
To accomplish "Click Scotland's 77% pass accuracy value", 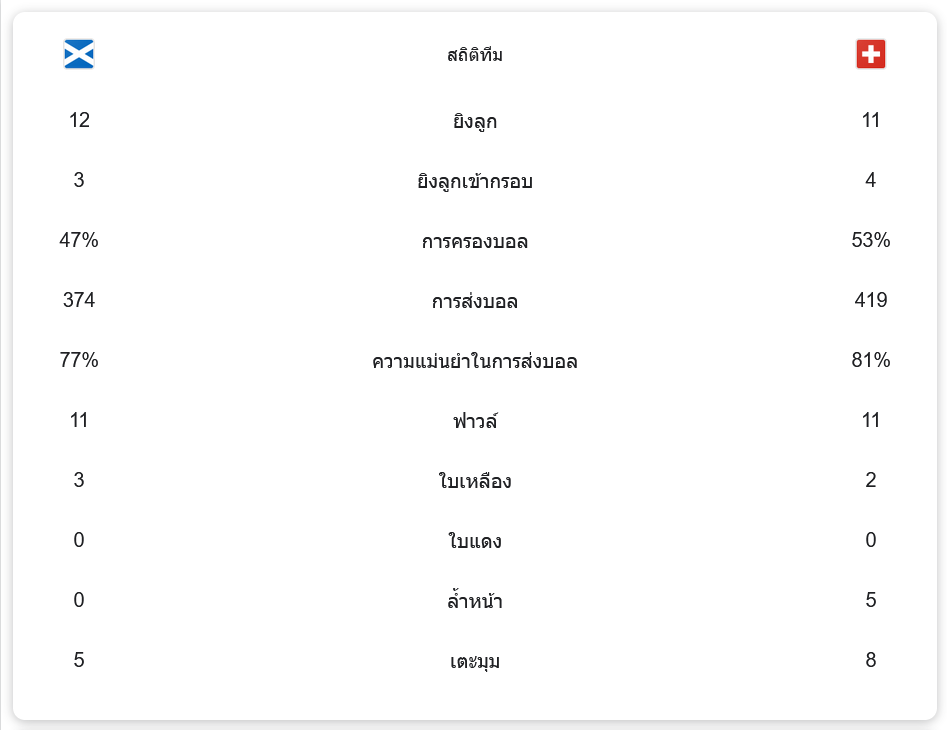I will [79, 360].
